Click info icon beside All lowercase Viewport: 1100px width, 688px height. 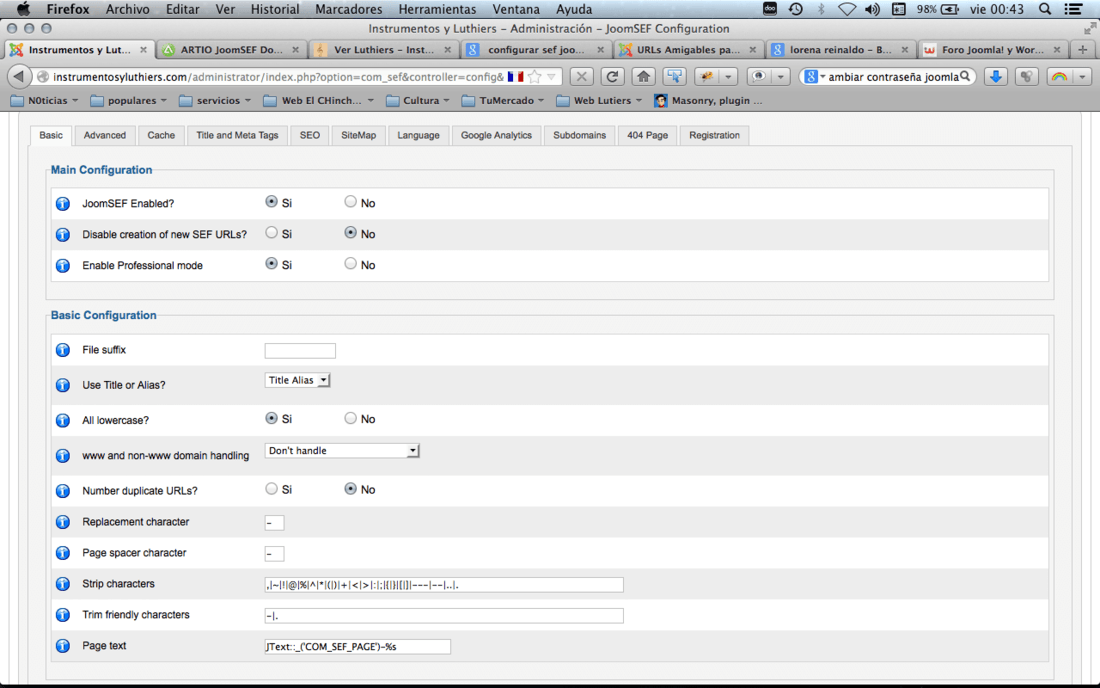(x=63, y=420)
